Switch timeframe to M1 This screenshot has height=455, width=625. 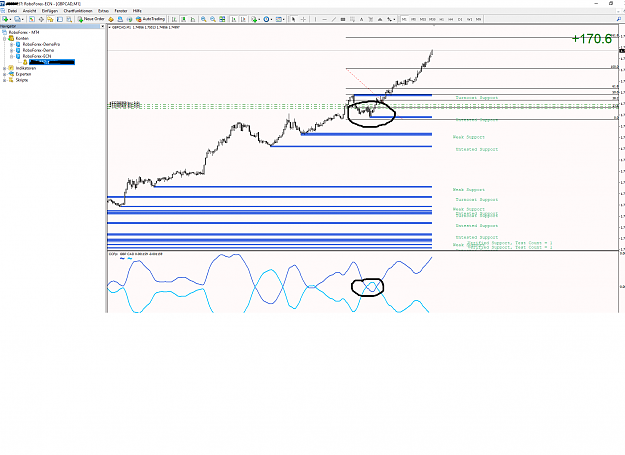click(x=404, y=19)
